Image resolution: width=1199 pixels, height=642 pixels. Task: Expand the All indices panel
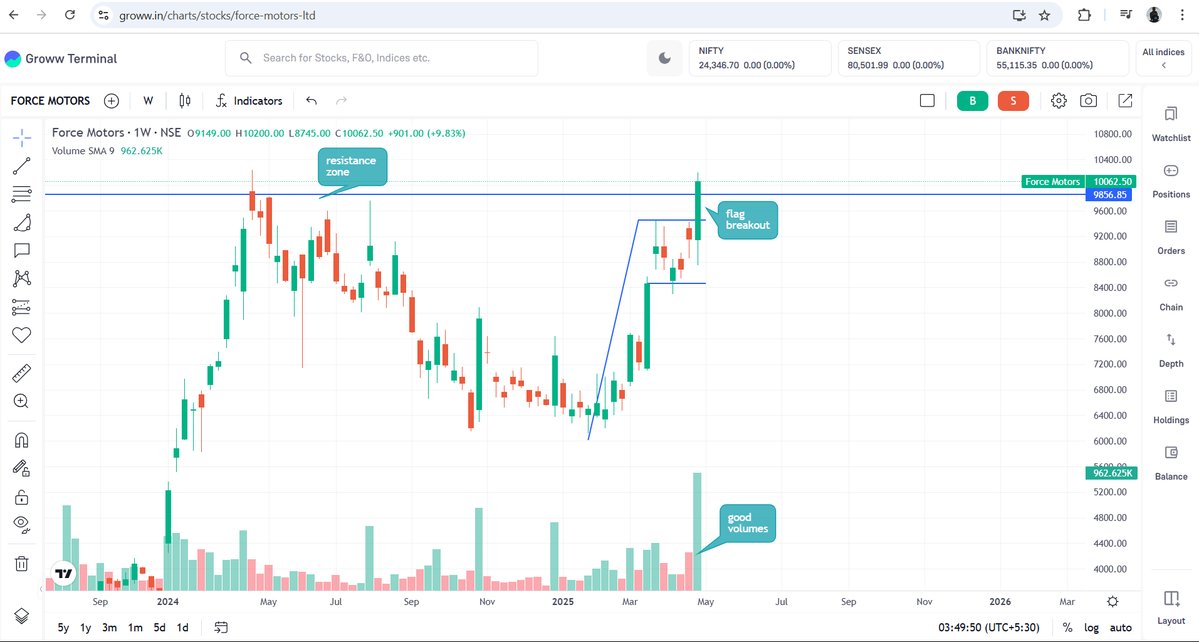(x=1163, y=58)
